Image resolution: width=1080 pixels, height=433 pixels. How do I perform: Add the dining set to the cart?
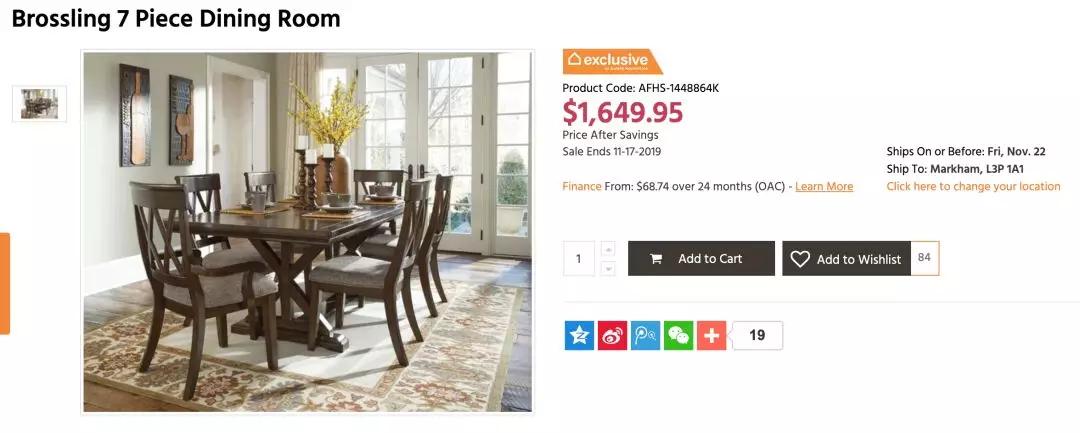[701, 258]
